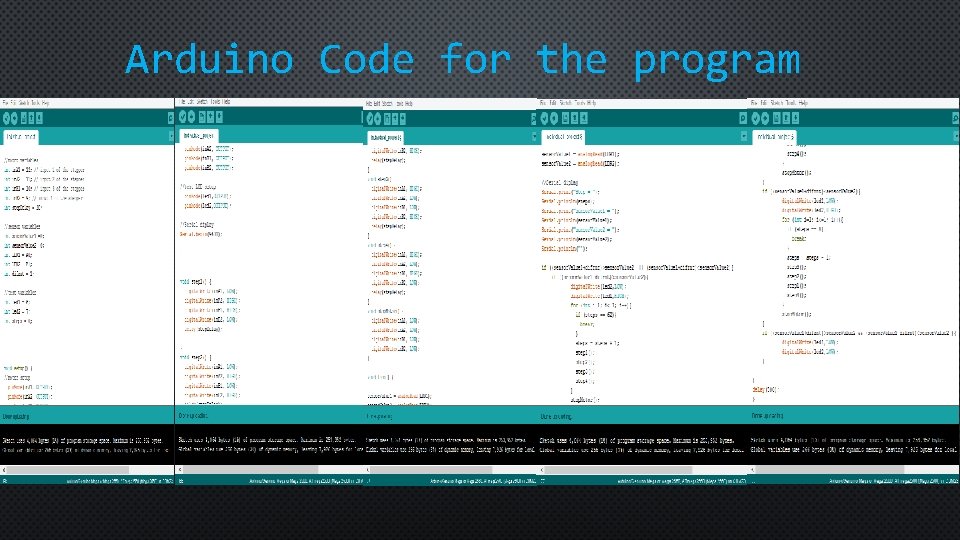Expand tab dropdown arrow in rightmost Arduino window
This screenshot has width=960, height=540.
point(956,137)
